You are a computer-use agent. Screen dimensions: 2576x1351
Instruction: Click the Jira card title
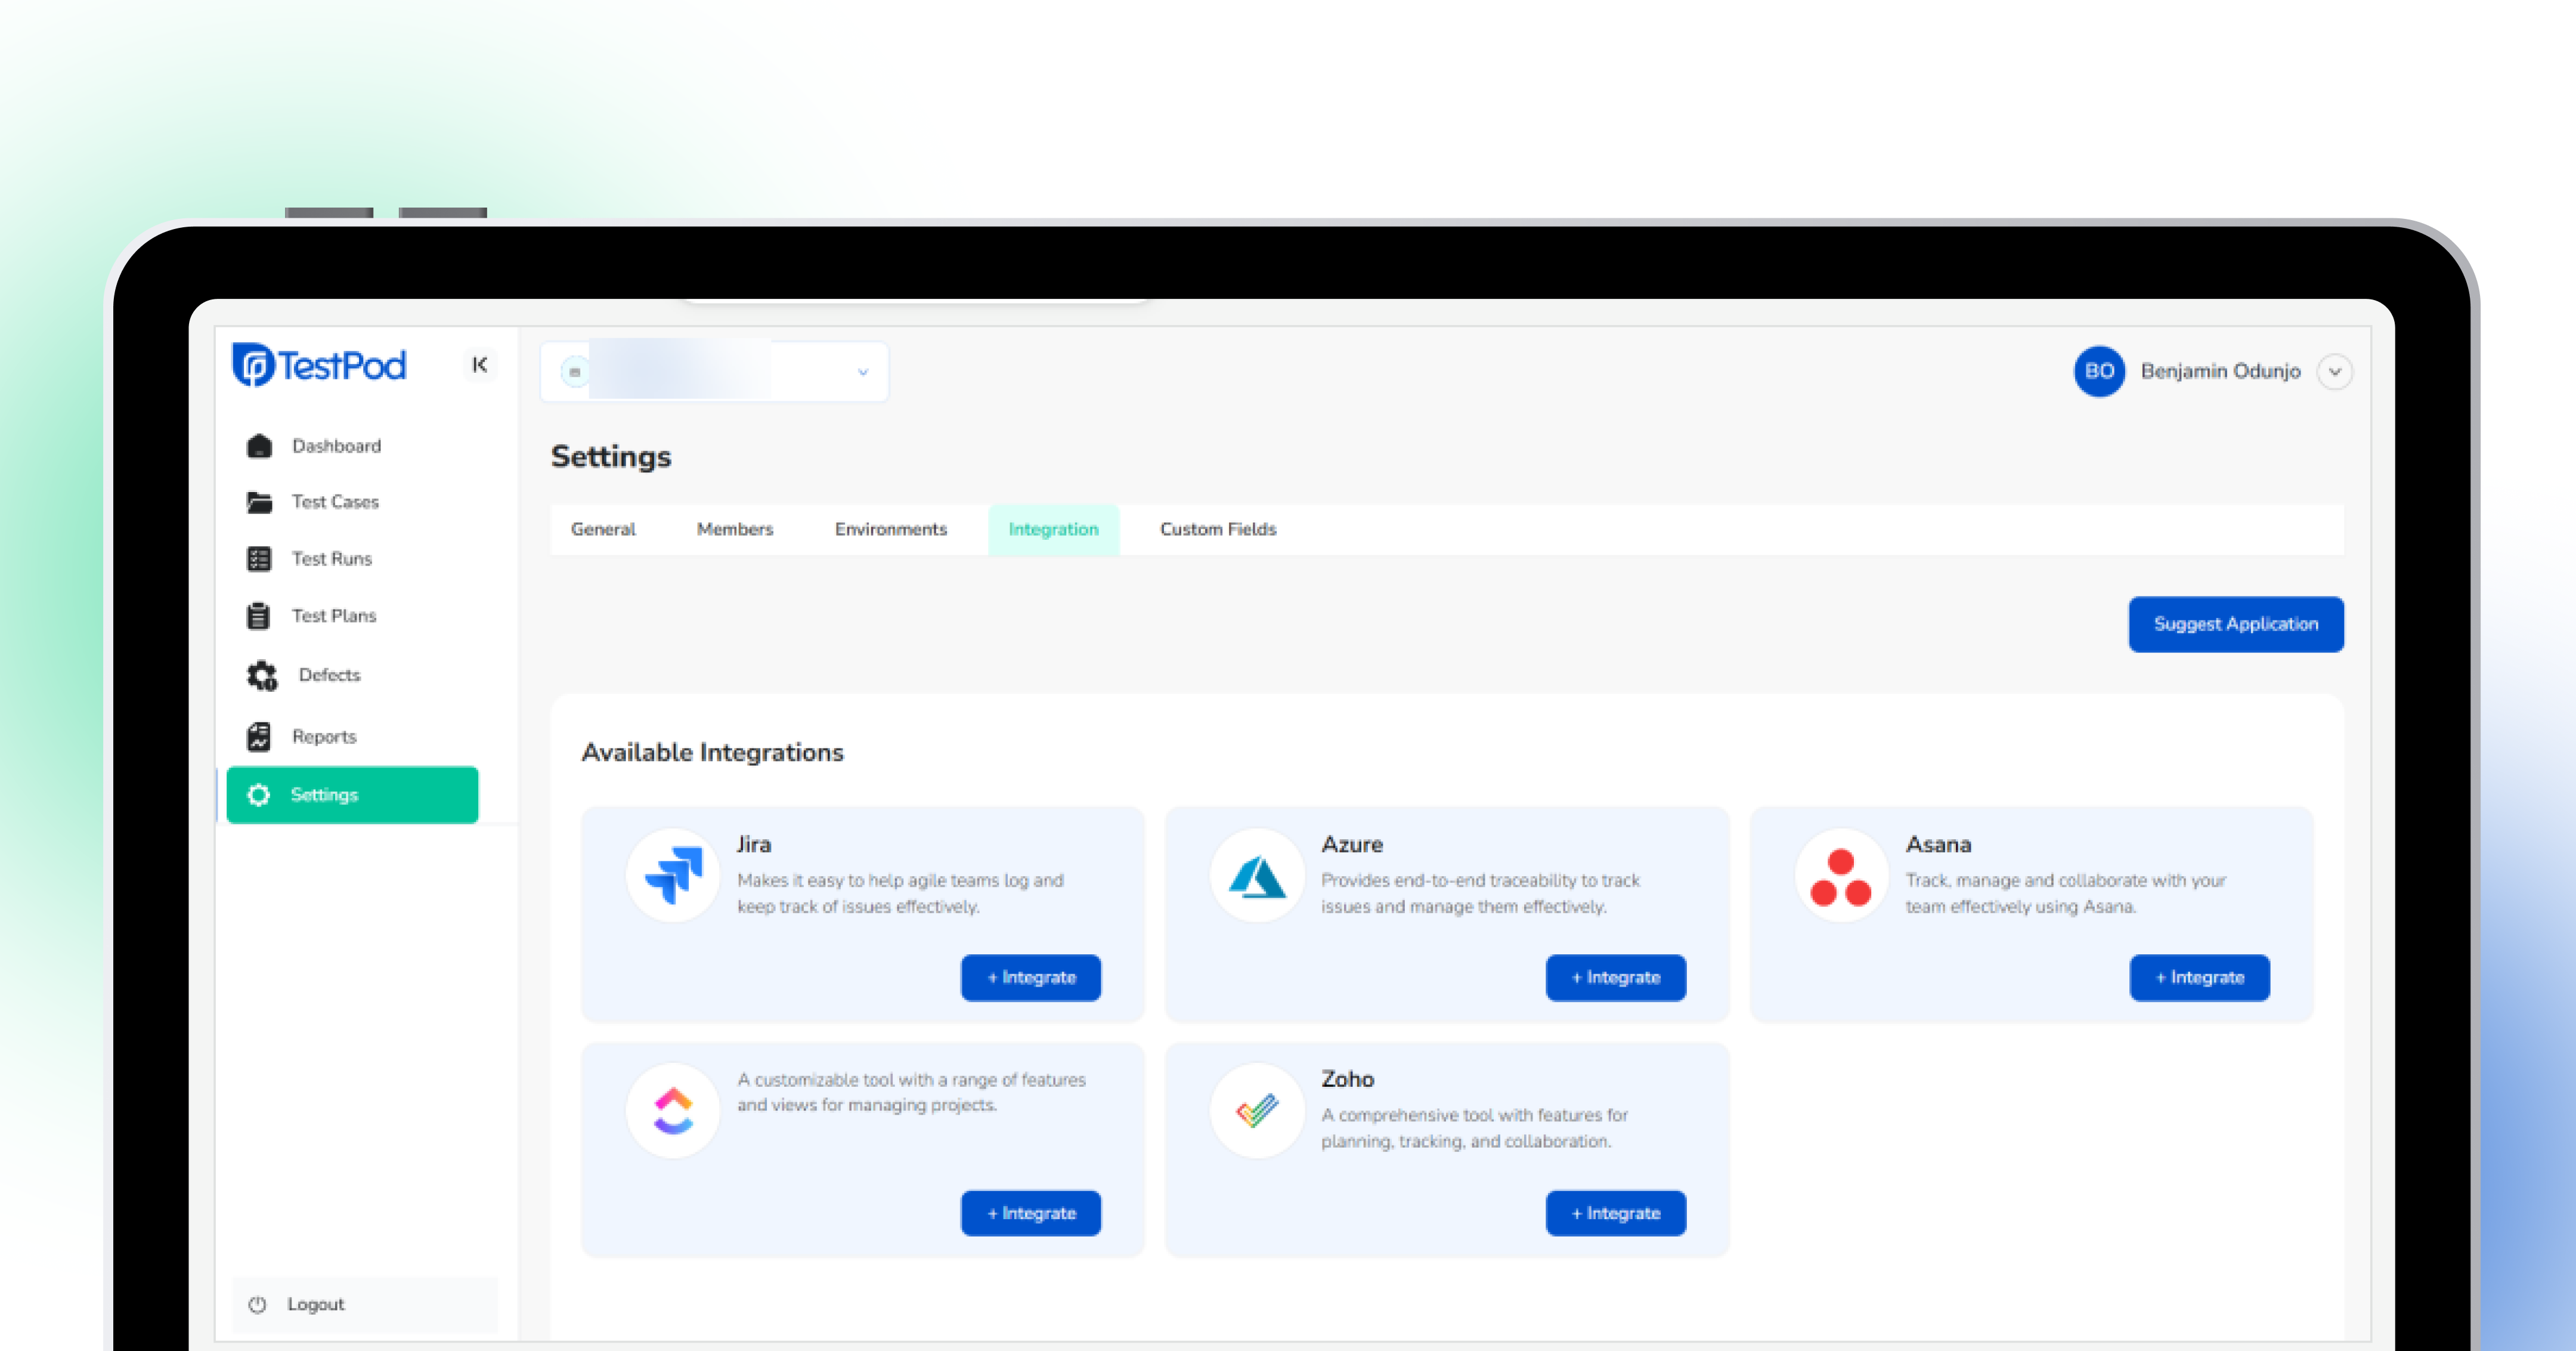pyautogui.click(x=754, y=844)
